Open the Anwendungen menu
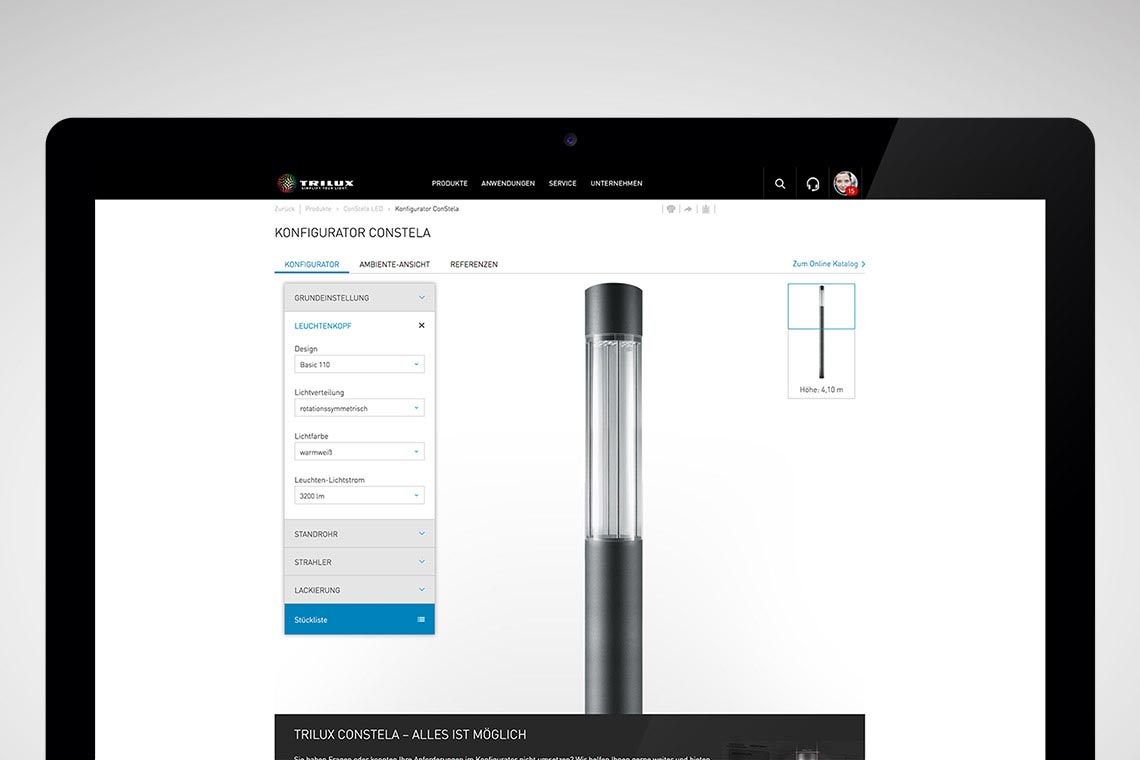This screenshot has width=1140, height=760. [507, 183]
